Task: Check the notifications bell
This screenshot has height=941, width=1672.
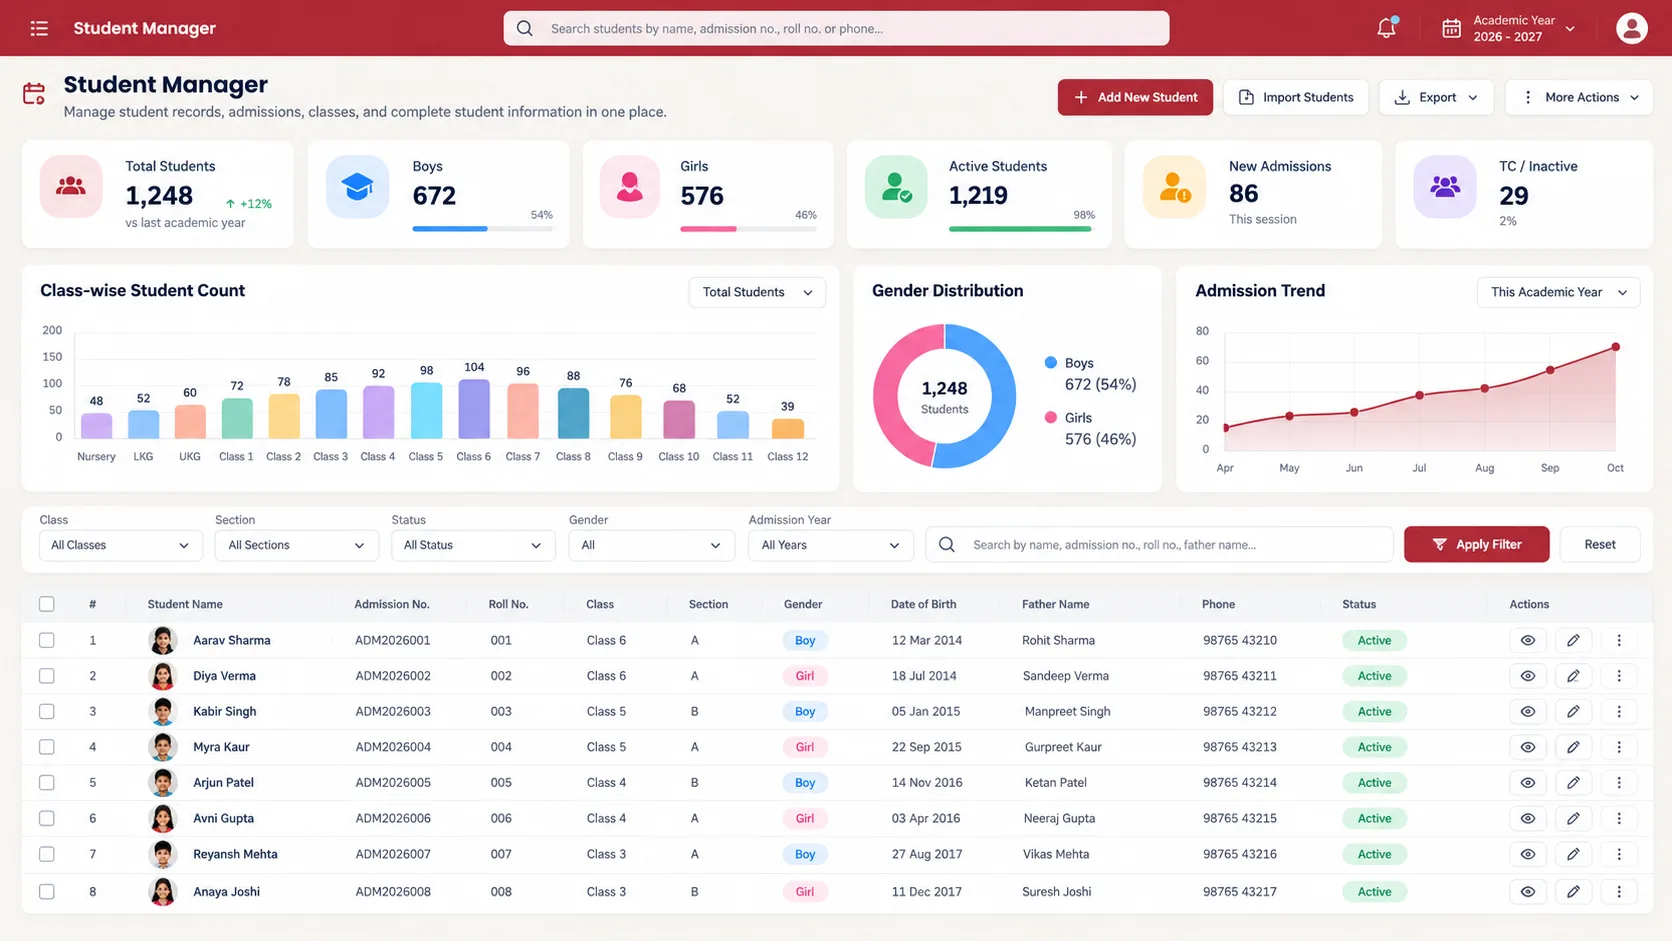Action: pyautogui.click(x=1386, y=28)
